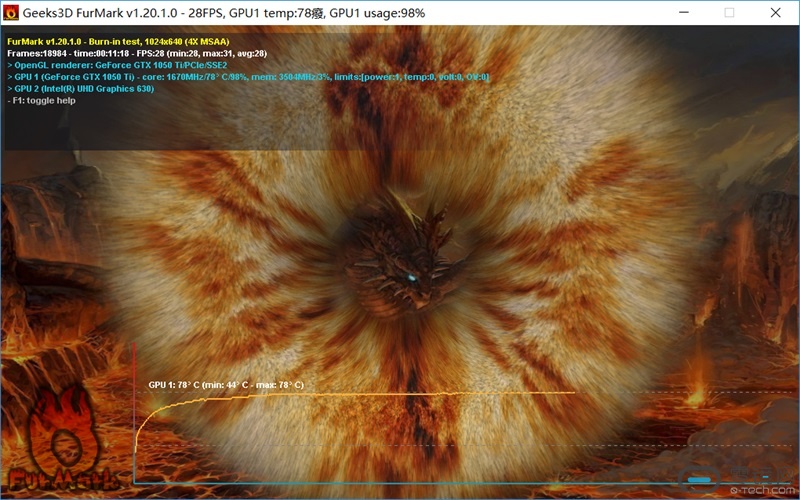Click the 'GPU 1: 78° C' temperature graph label
The height and width of the screenshot is (500, 800).
tap(226, 385)
